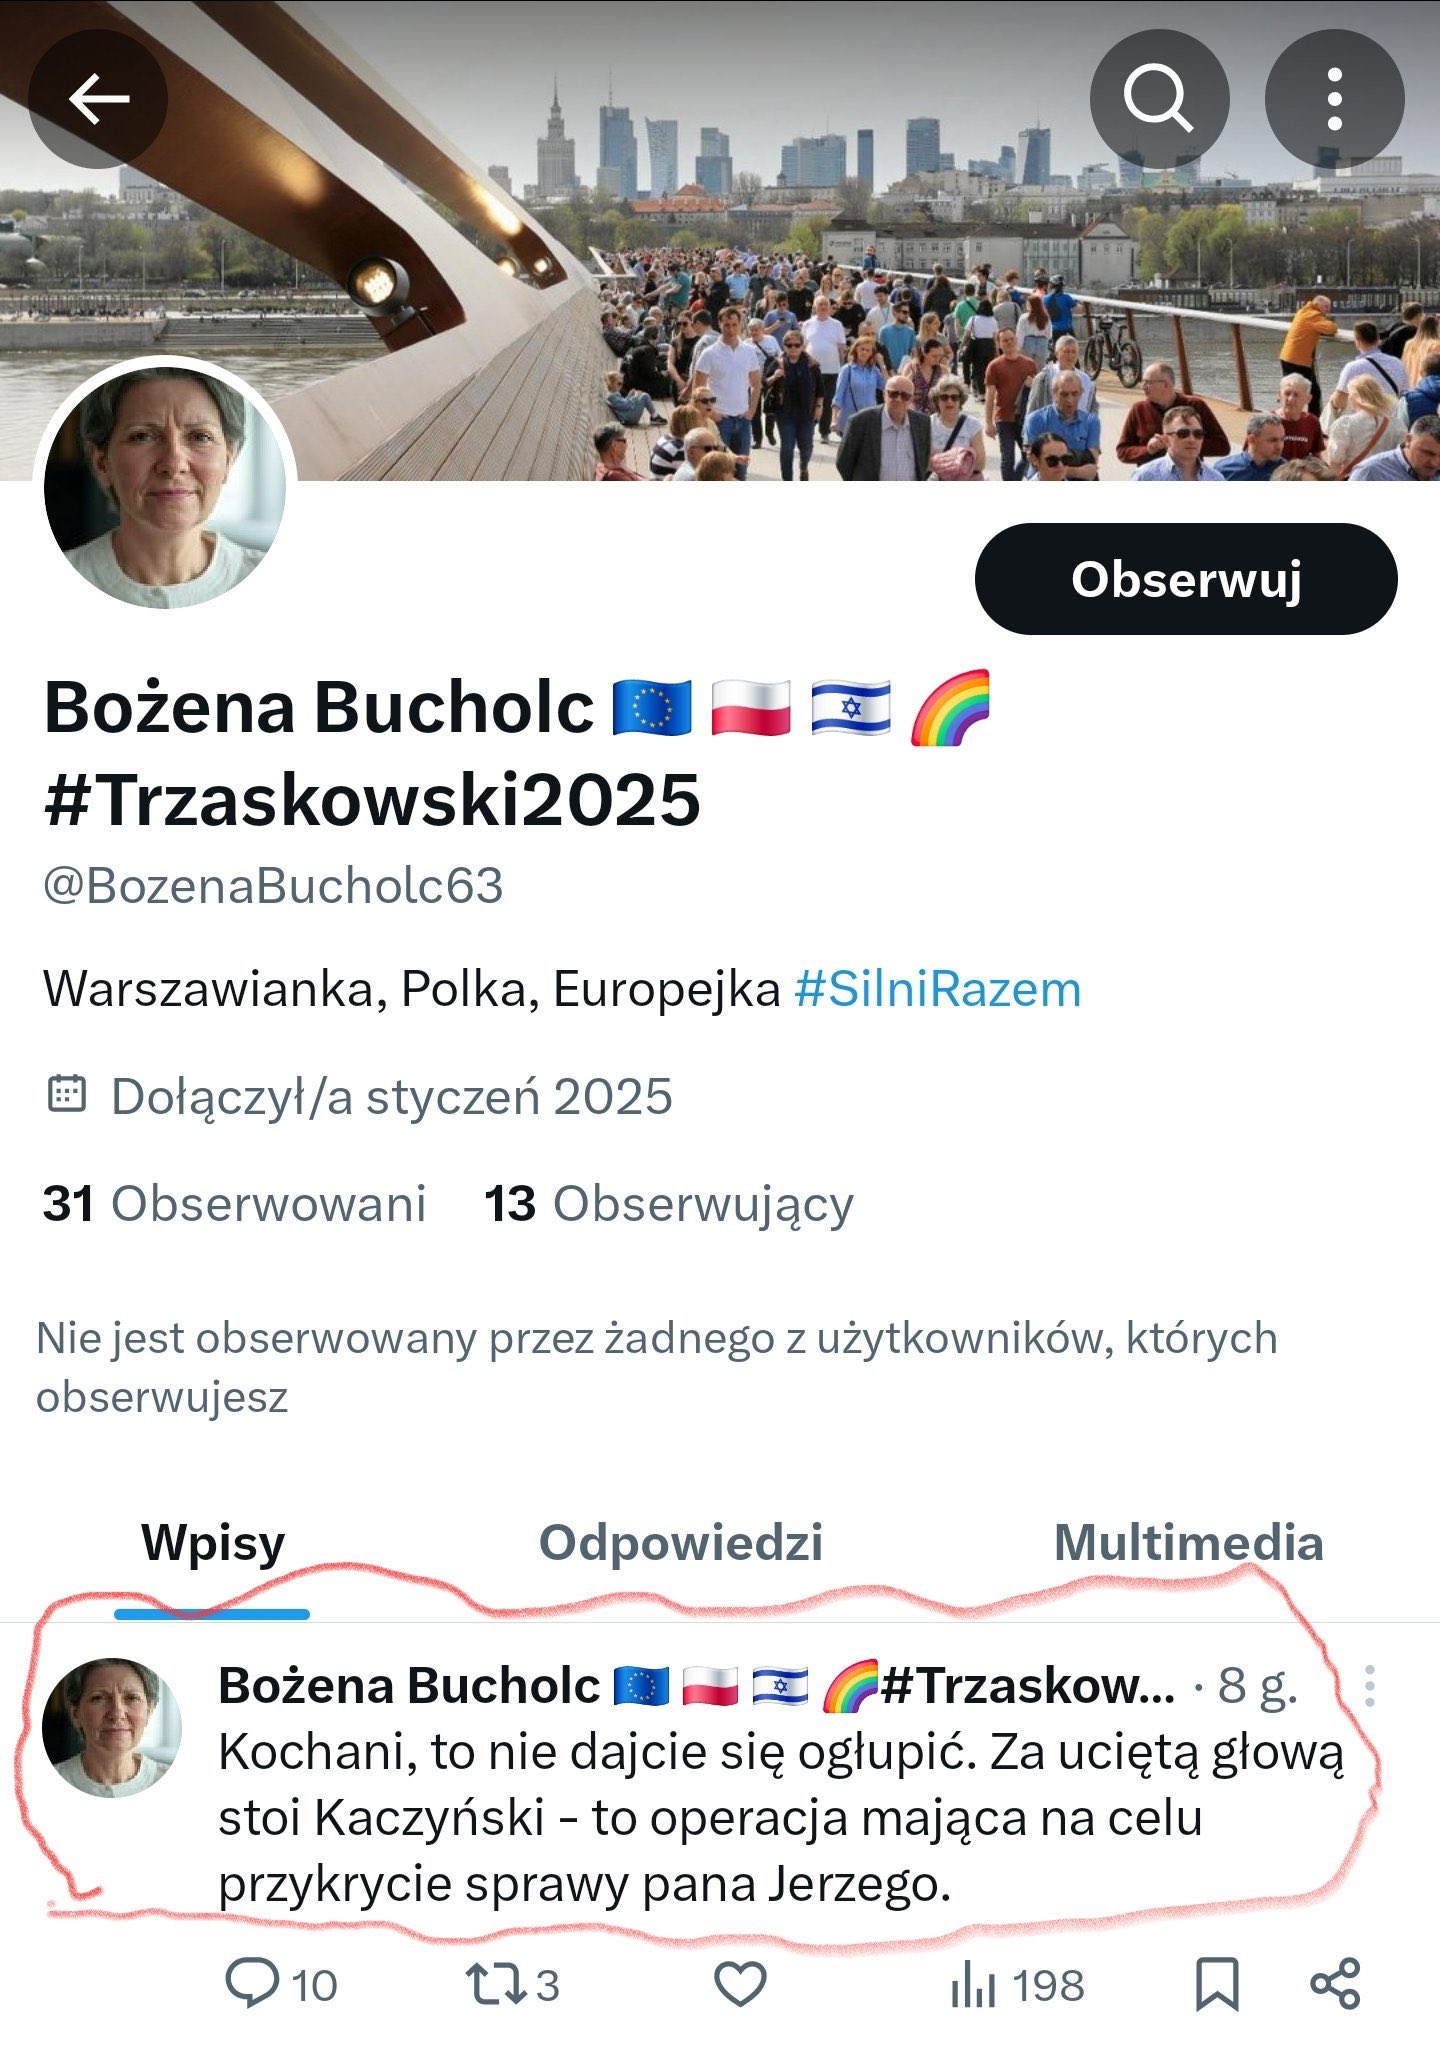Open the three-dot profile options menu

tap(1334, 99)
